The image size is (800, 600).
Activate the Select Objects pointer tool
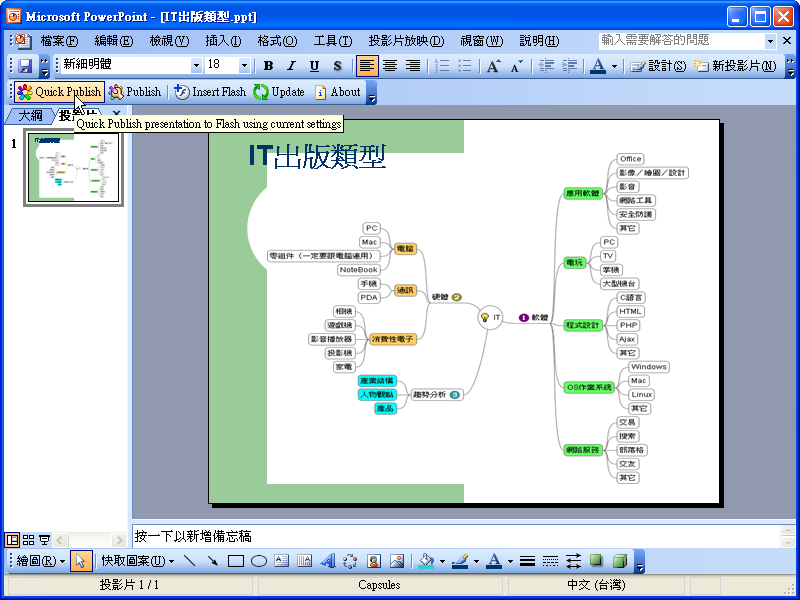(x=81, y=561)
